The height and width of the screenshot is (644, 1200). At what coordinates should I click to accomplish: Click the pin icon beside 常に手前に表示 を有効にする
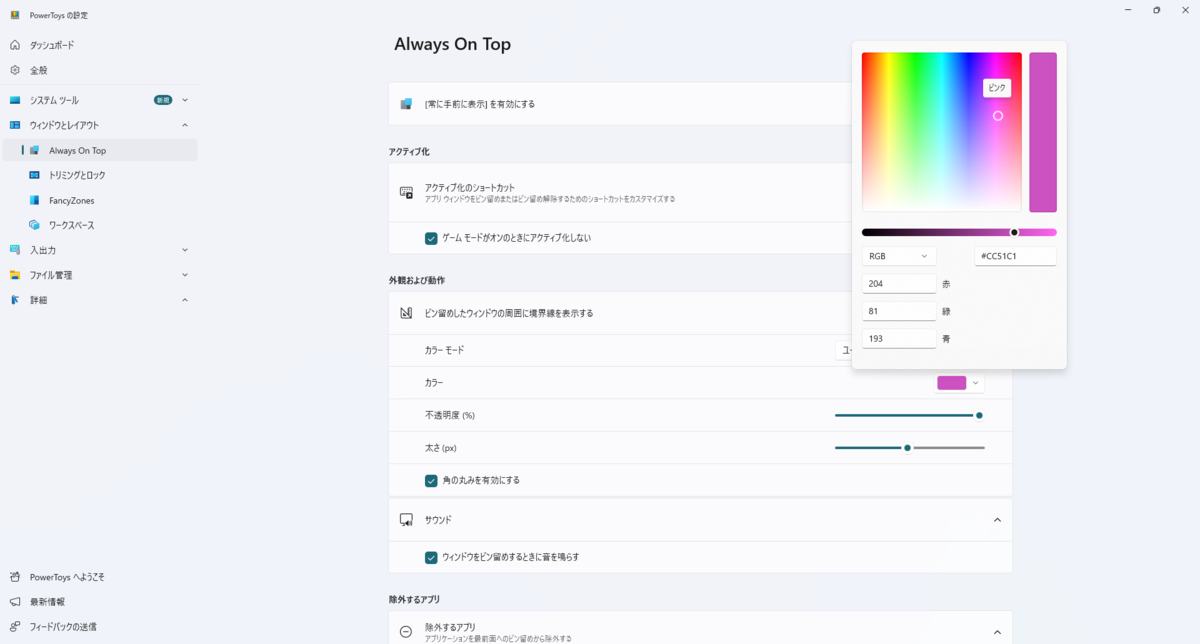click(406, 104)
